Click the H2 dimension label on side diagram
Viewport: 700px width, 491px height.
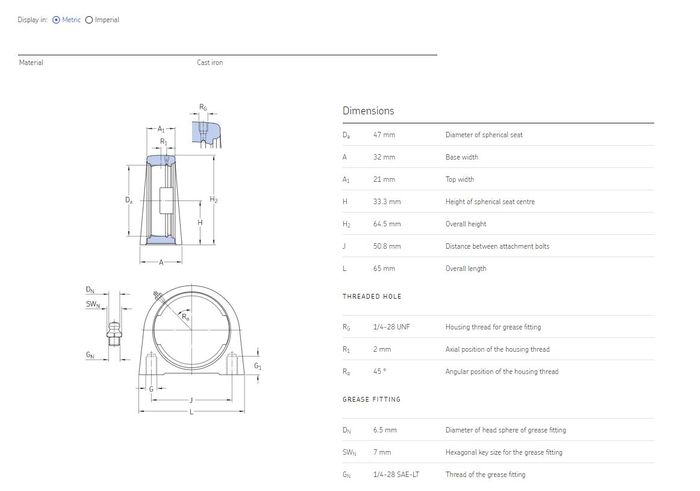tap(213, 199)
